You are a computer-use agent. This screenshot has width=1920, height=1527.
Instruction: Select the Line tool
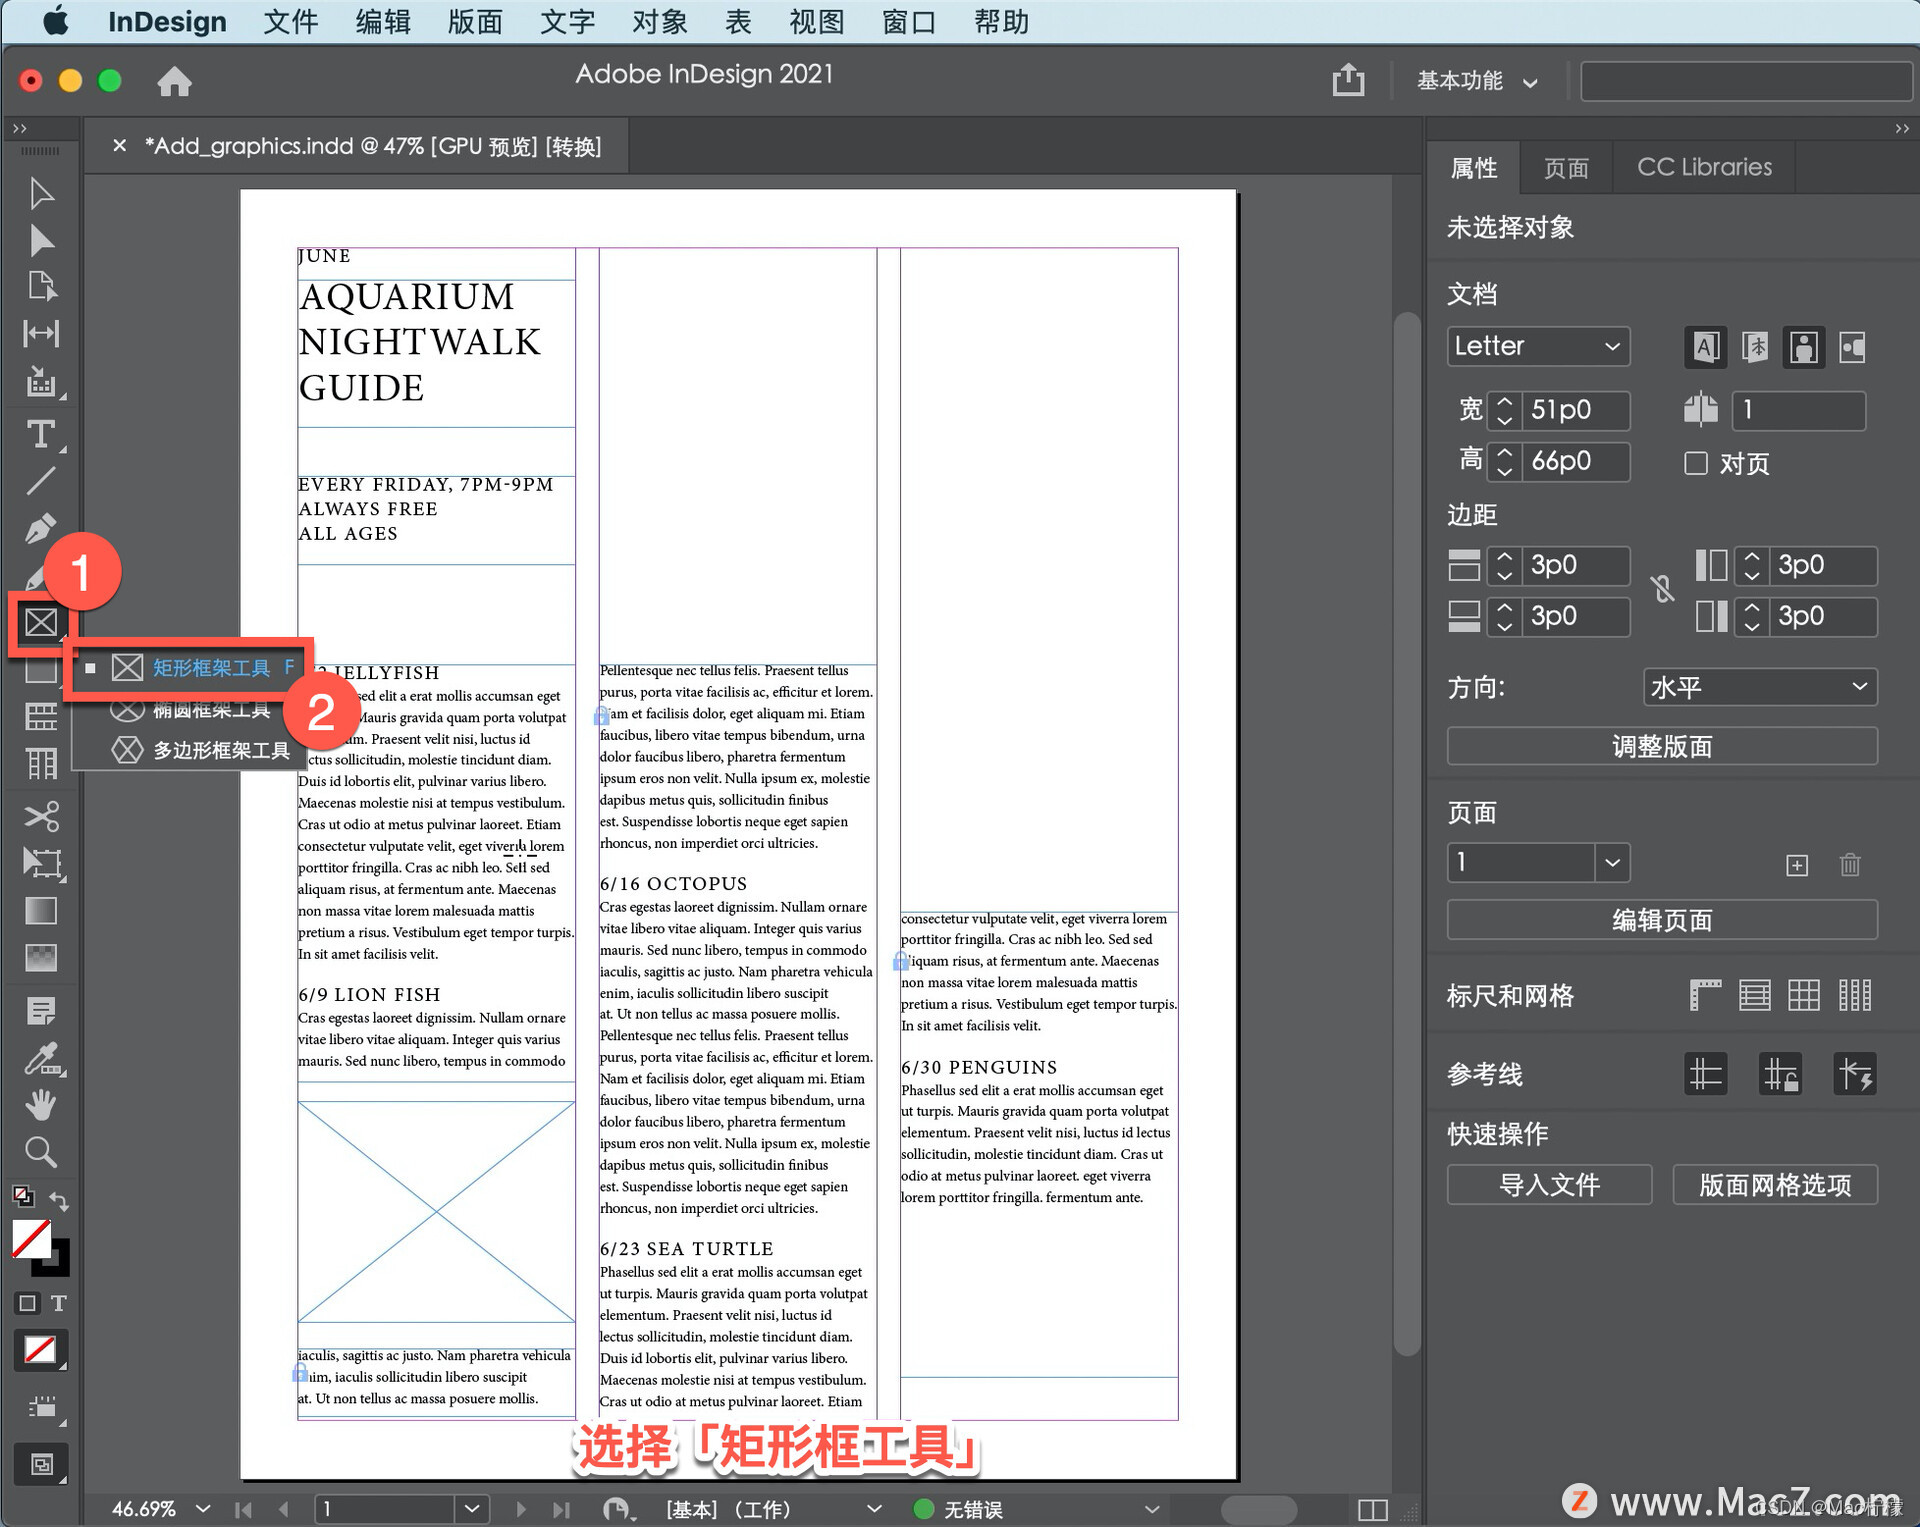pos(41,481)
